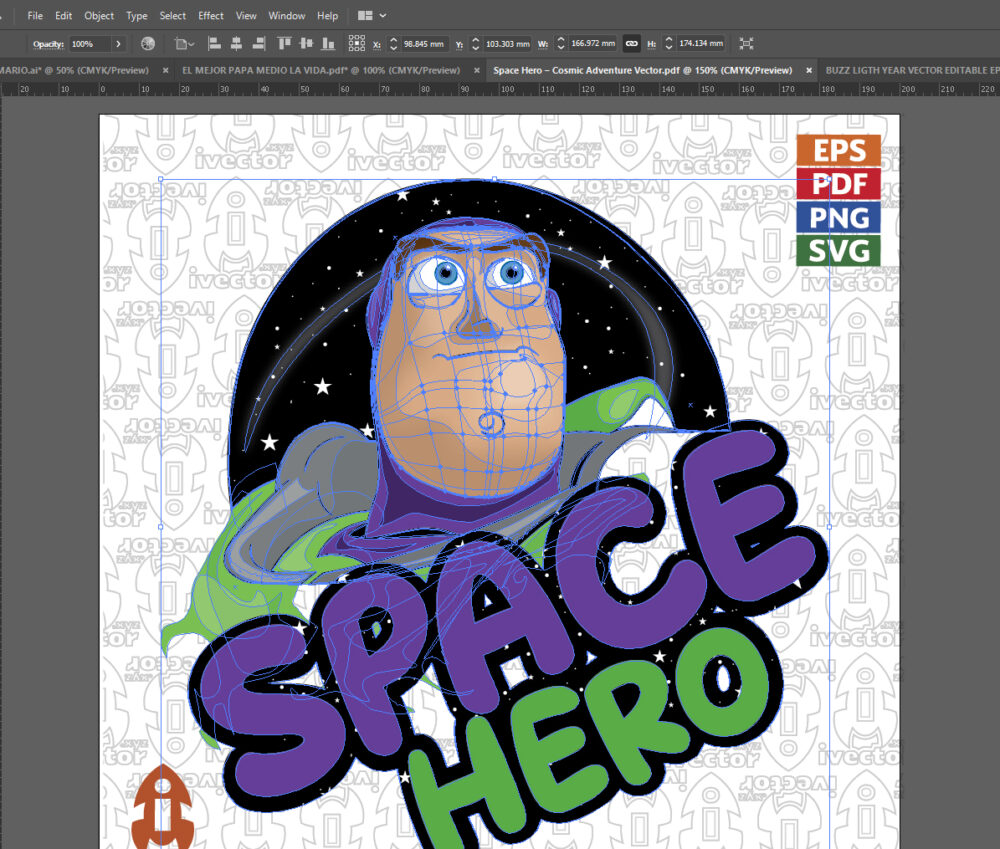
Task: Open the Help menu
Action: point(327,15)
